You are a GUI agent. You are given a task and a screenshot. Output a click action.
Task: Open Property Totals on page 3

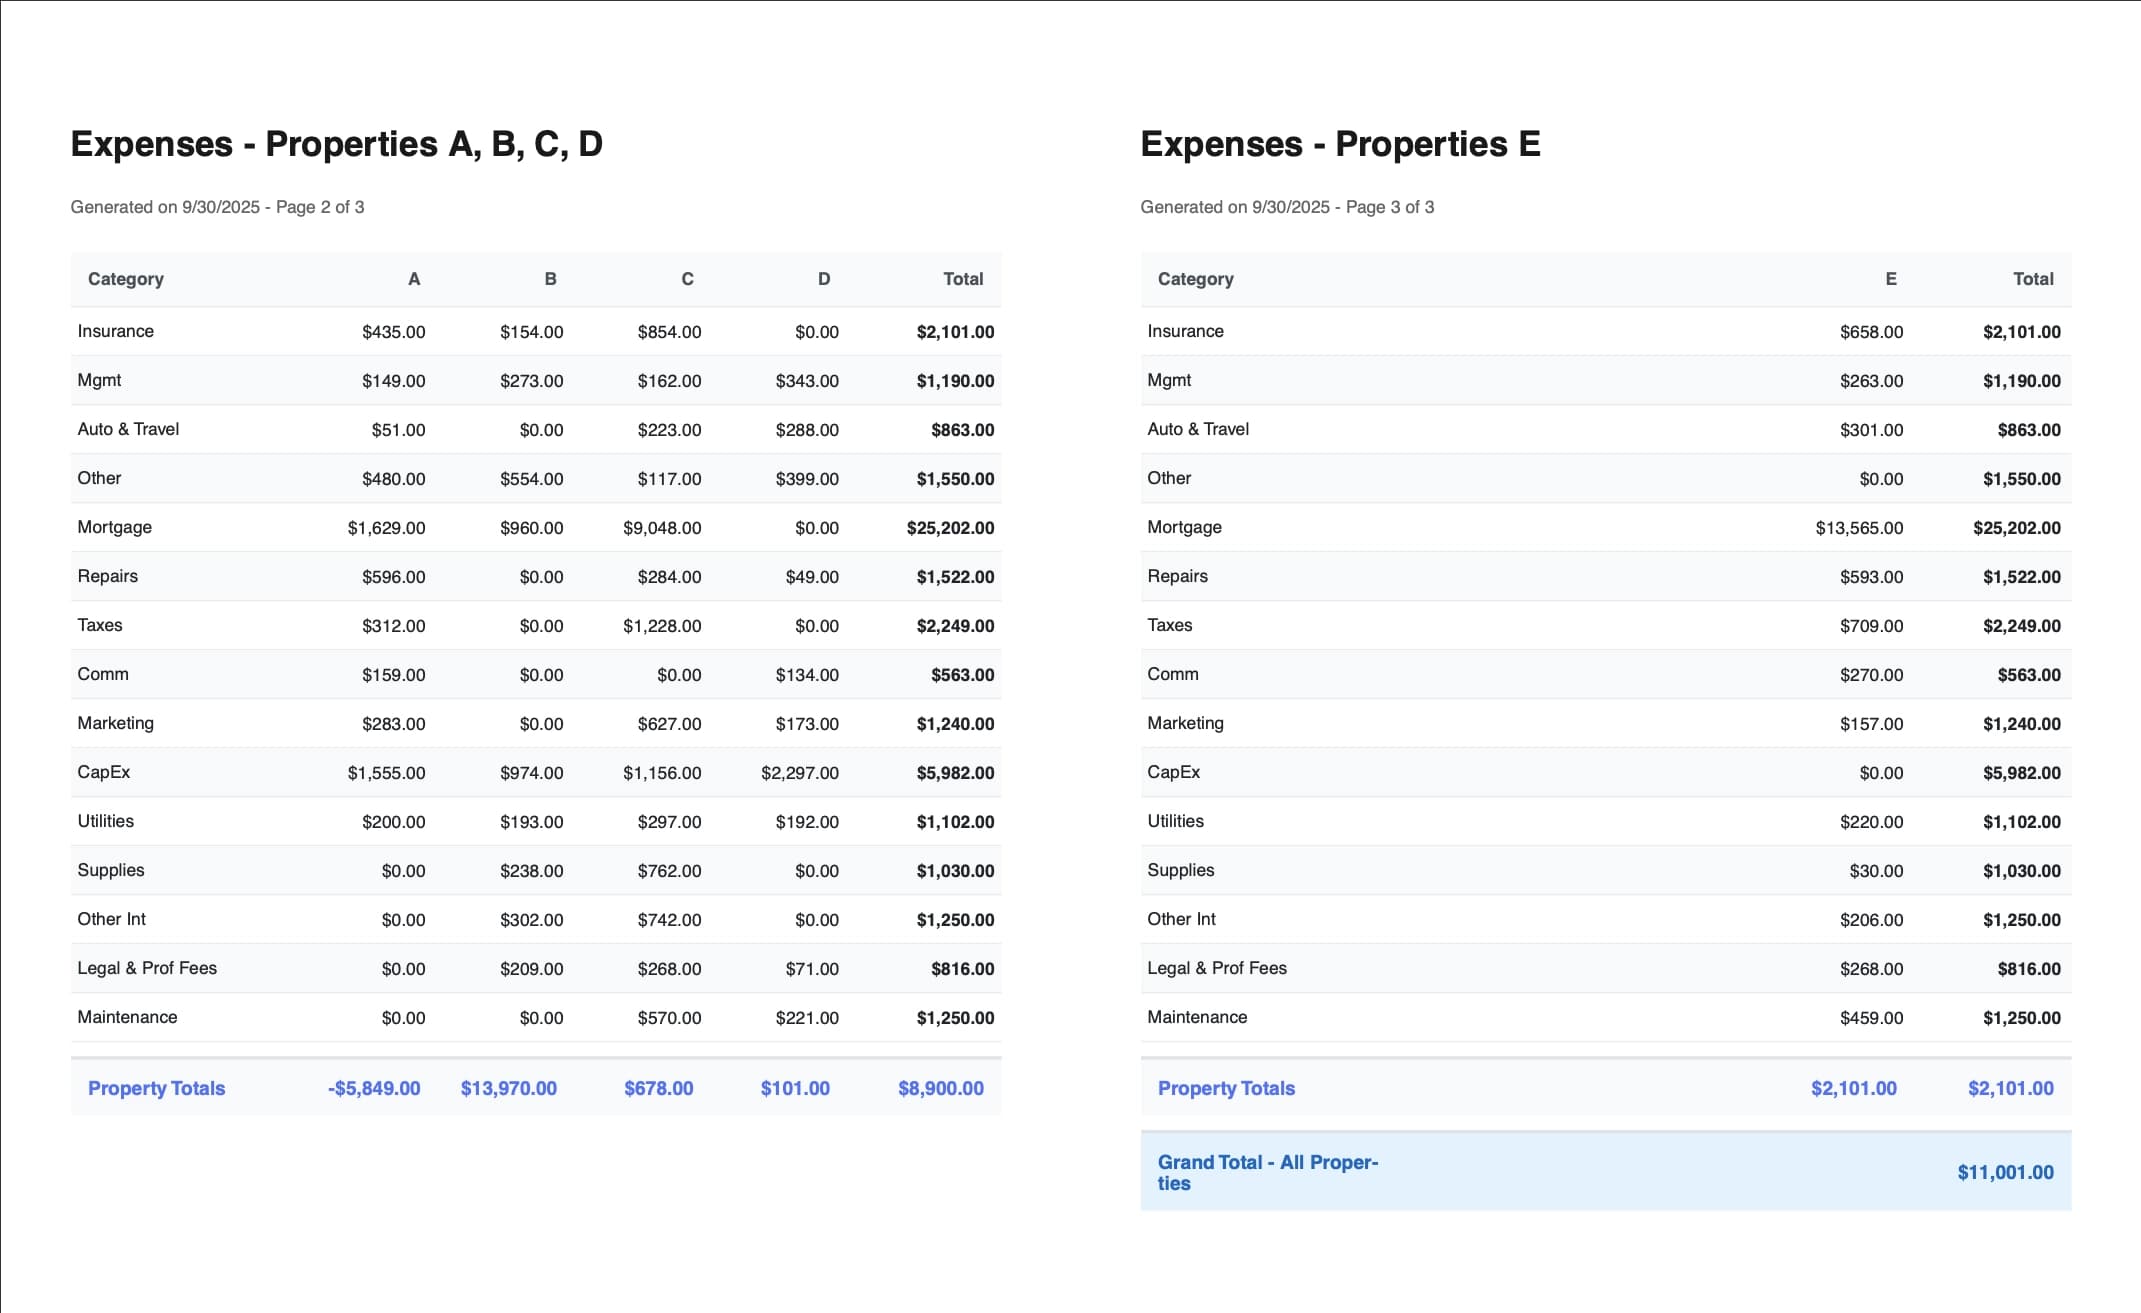pyautogui.click(x=1226, y=1088)
